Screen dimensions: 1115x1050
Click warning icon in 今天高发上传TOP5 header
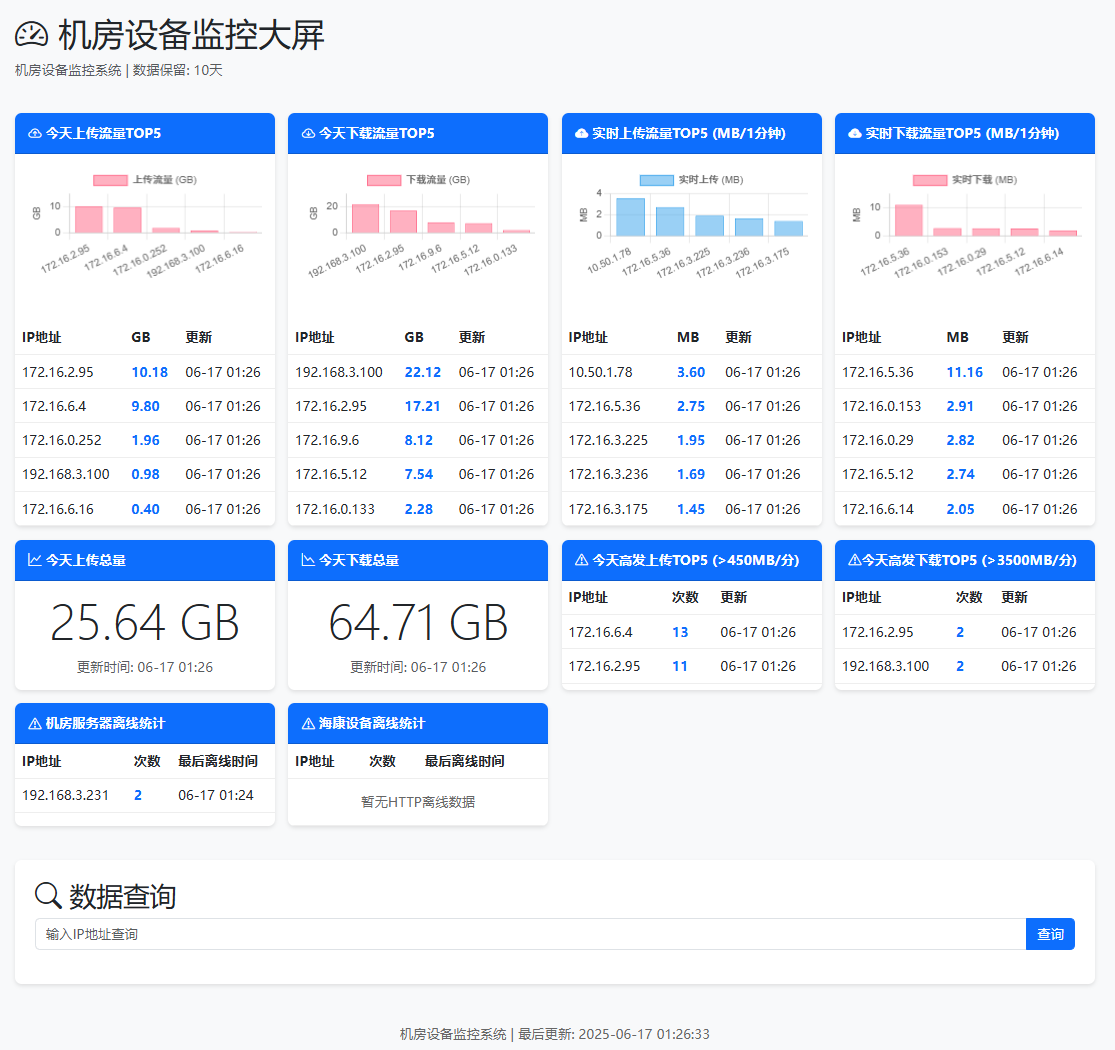tap(582, 560)
